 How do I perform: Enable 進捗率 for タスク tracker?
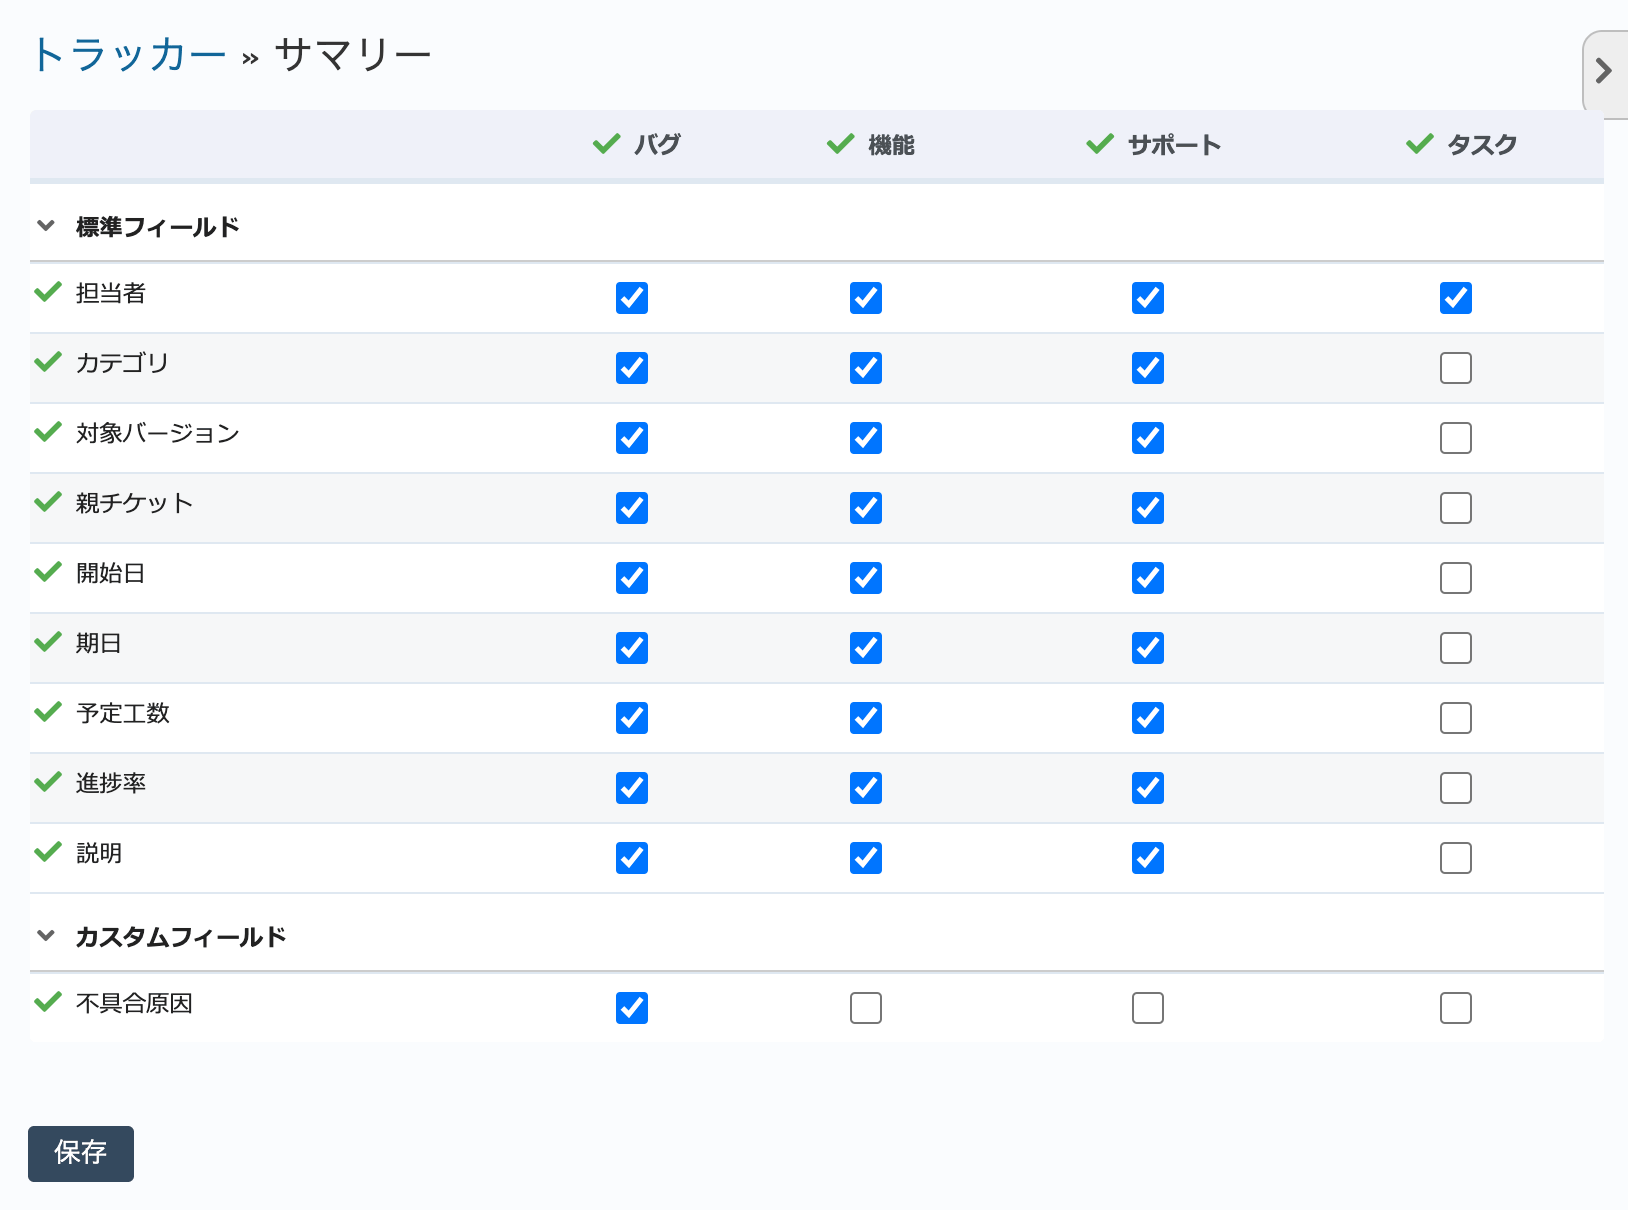(1456, 788)
